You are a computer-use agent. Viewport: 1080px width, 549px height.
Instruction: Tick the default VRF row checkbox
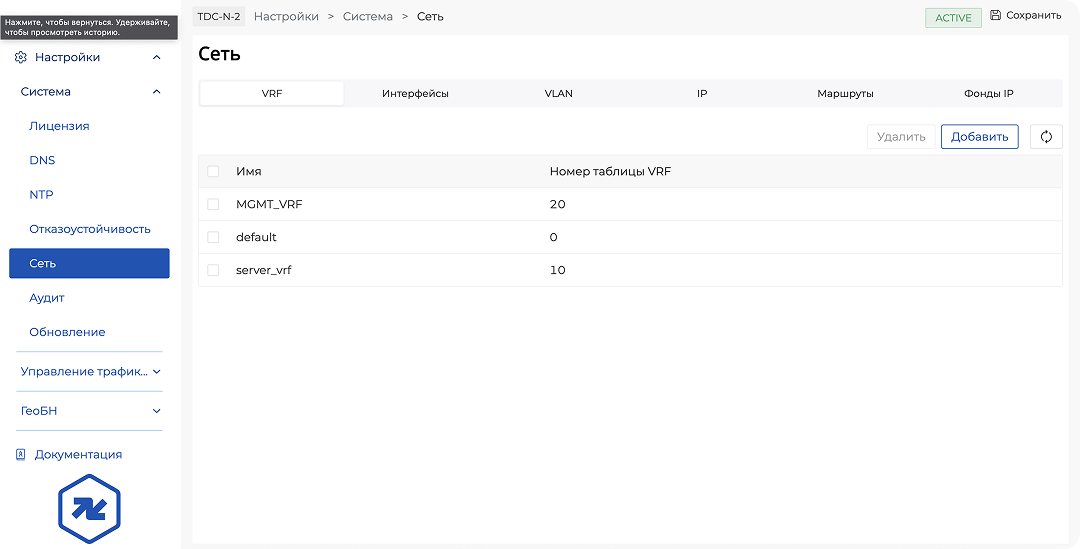point(213,237)
